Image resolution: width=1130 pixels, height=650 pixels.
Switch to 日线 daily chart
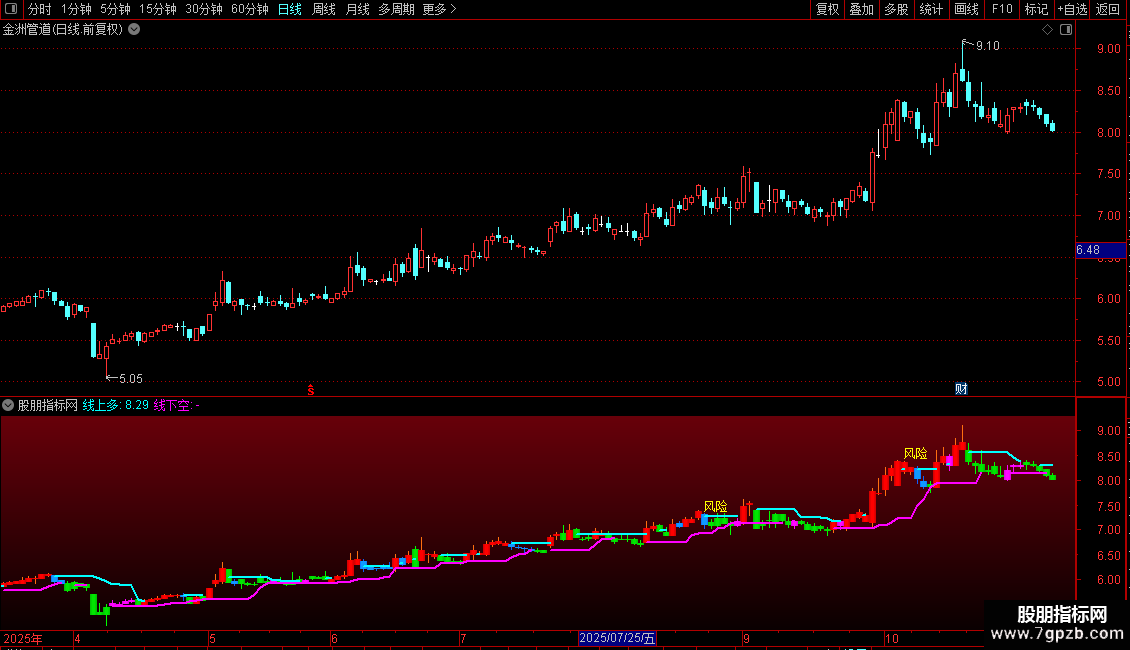[x=290, y=9]
